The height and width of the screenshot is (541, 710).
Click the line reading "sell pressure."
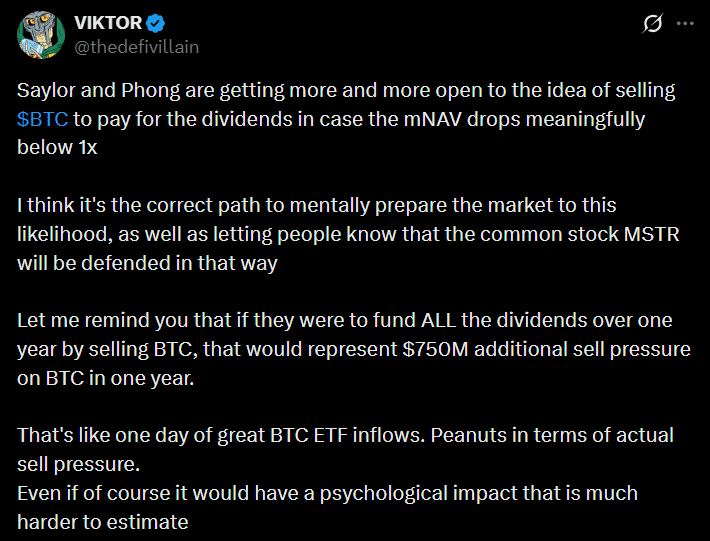click(74, 464)
